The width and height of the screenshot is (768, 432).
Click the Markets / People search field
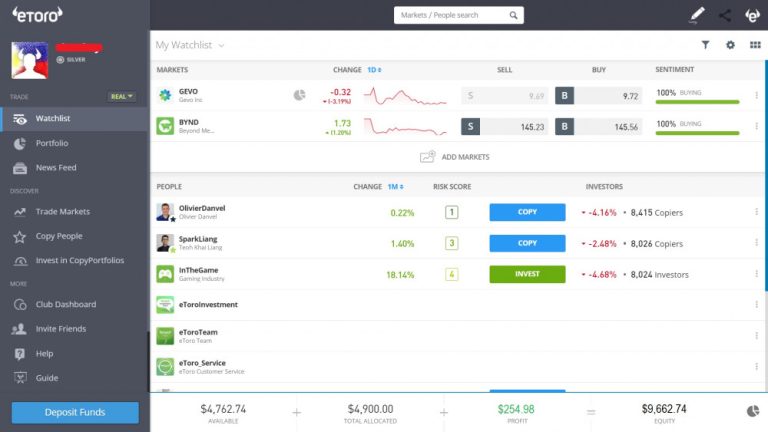[458, 15]
